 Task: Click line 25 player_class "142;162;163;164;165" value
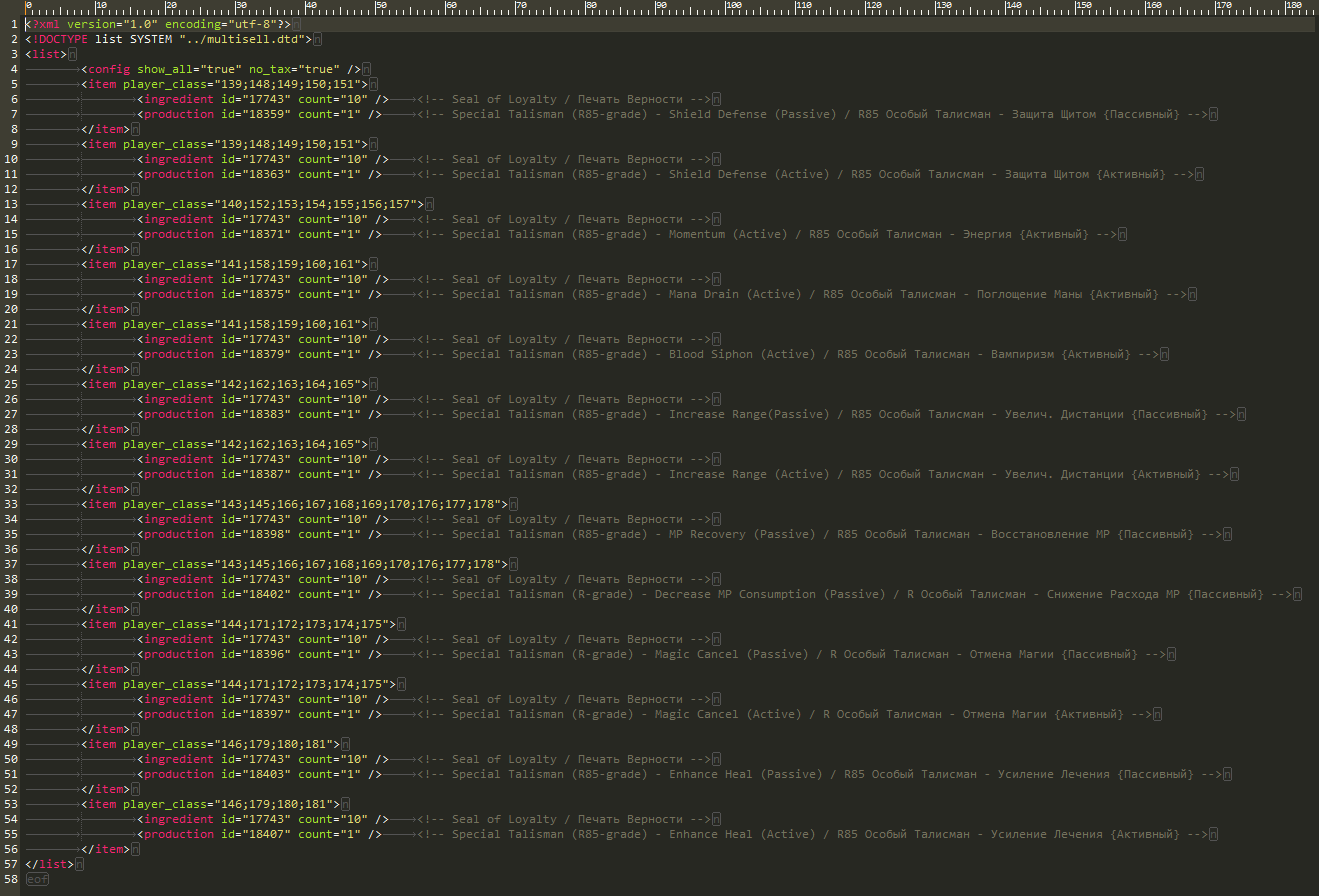coord(287,384)
